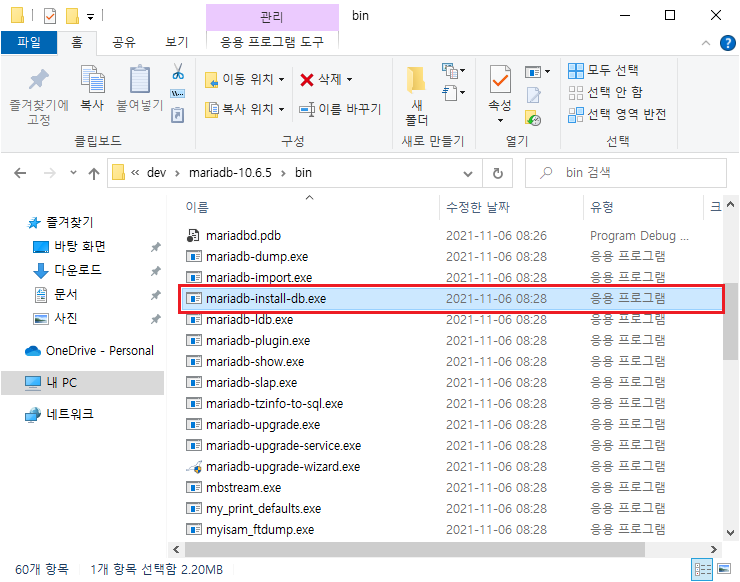
Task: Click the History icon in the Open group
Action: 533,118
